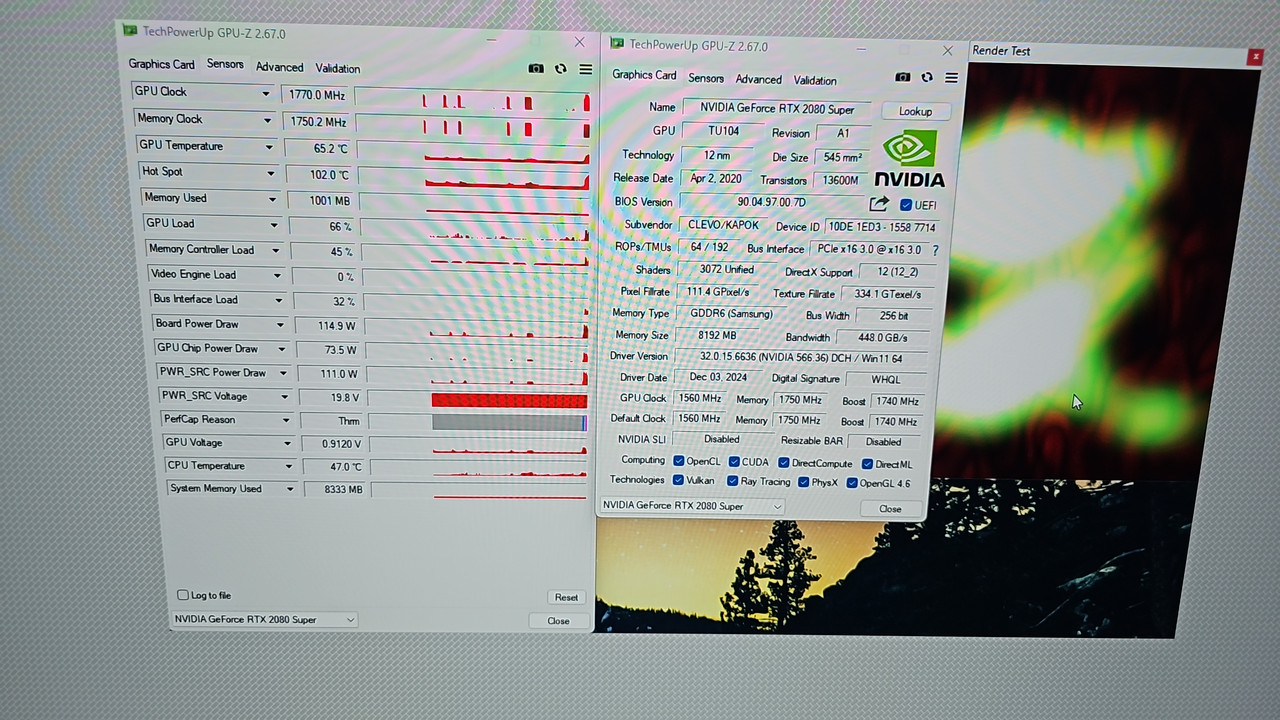Viewport: 1280px width, 720px height.
Task: Switch to Sensors tab in right window
Action: [705, 78]
